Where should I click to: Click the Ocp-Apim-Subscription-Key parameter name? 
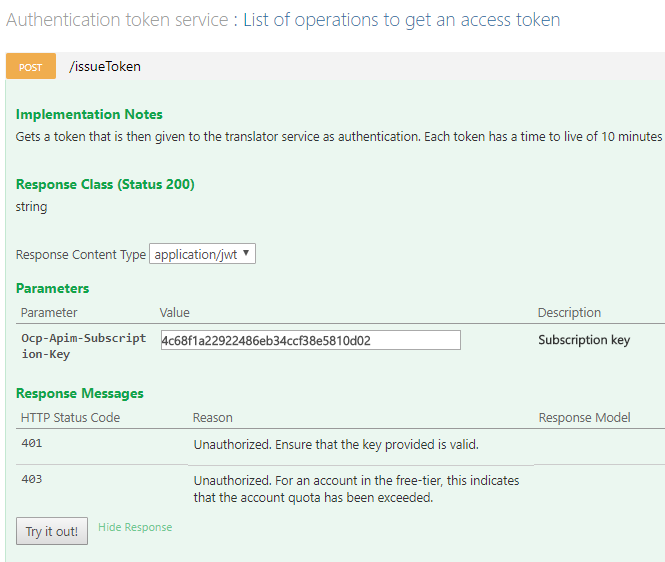tap(83, 346)
